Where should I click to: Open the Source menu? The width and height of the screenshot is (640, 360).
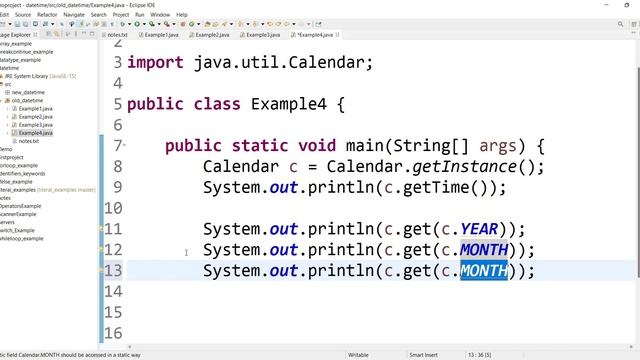click(x=23, y=15)
